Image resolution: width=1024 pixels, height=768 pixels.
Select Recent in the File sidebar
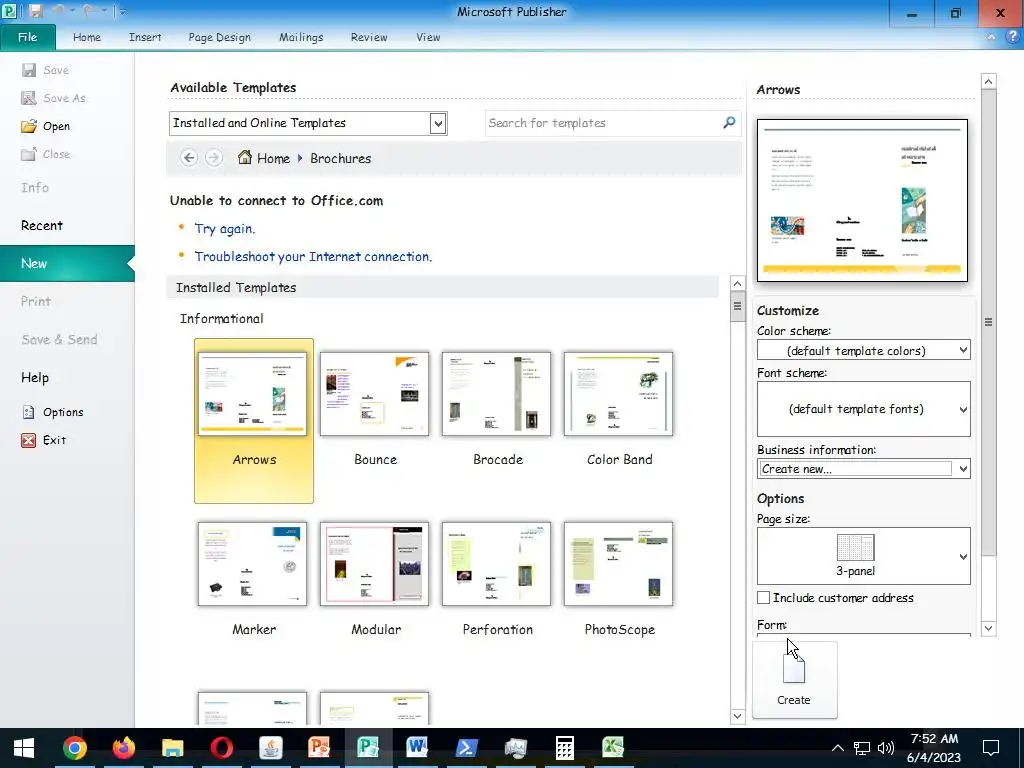click(x=42, y=225)
